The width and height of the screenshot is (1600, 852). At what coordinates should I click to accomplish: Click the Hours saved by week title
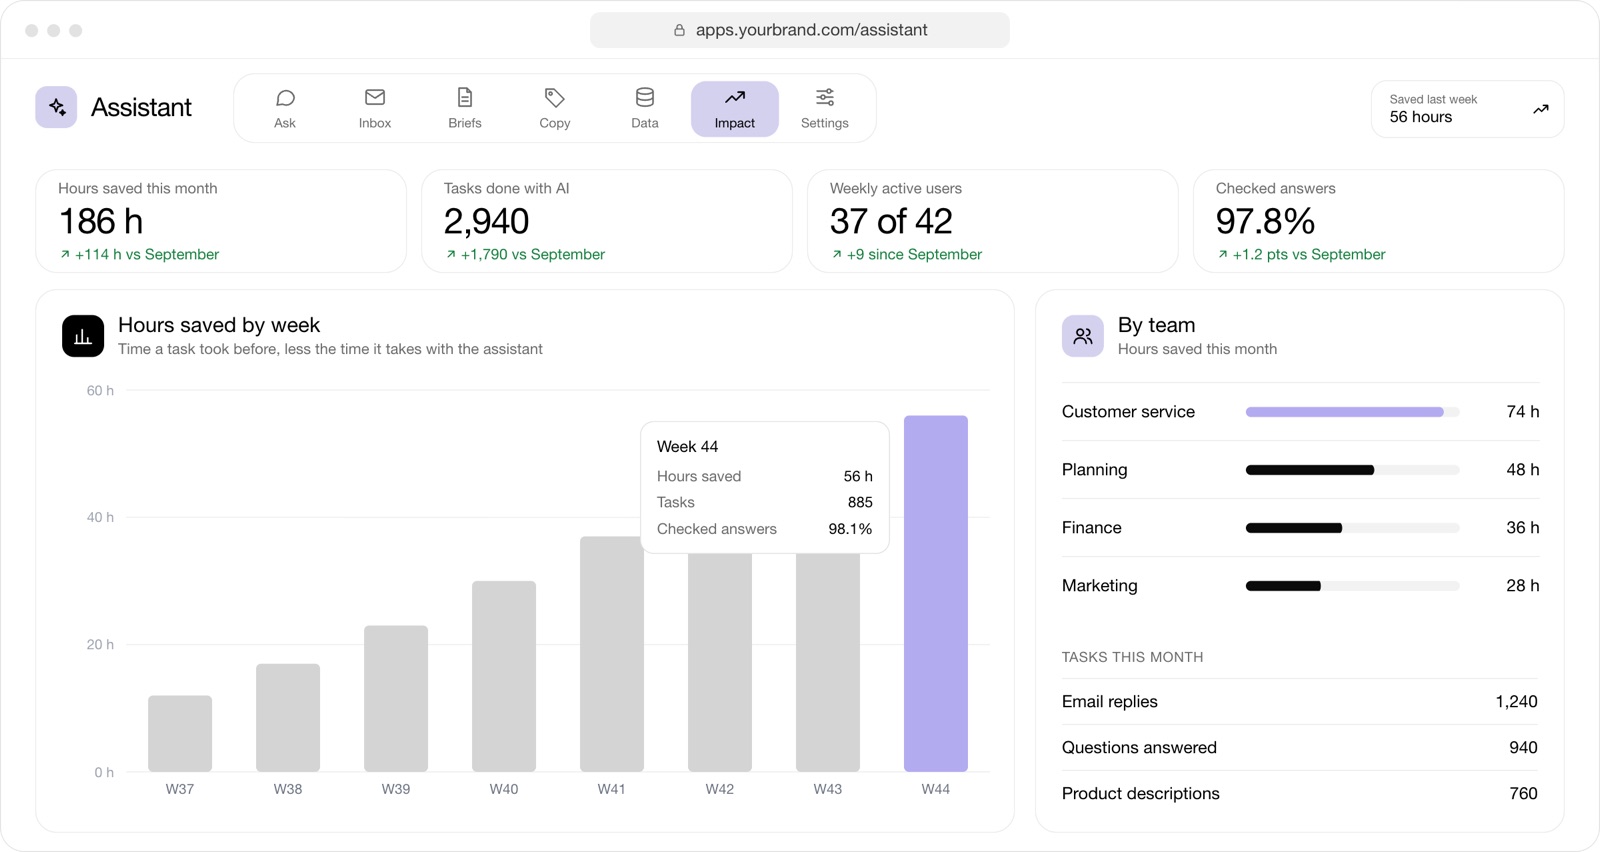pyautogui.click(x=219, y=325)
